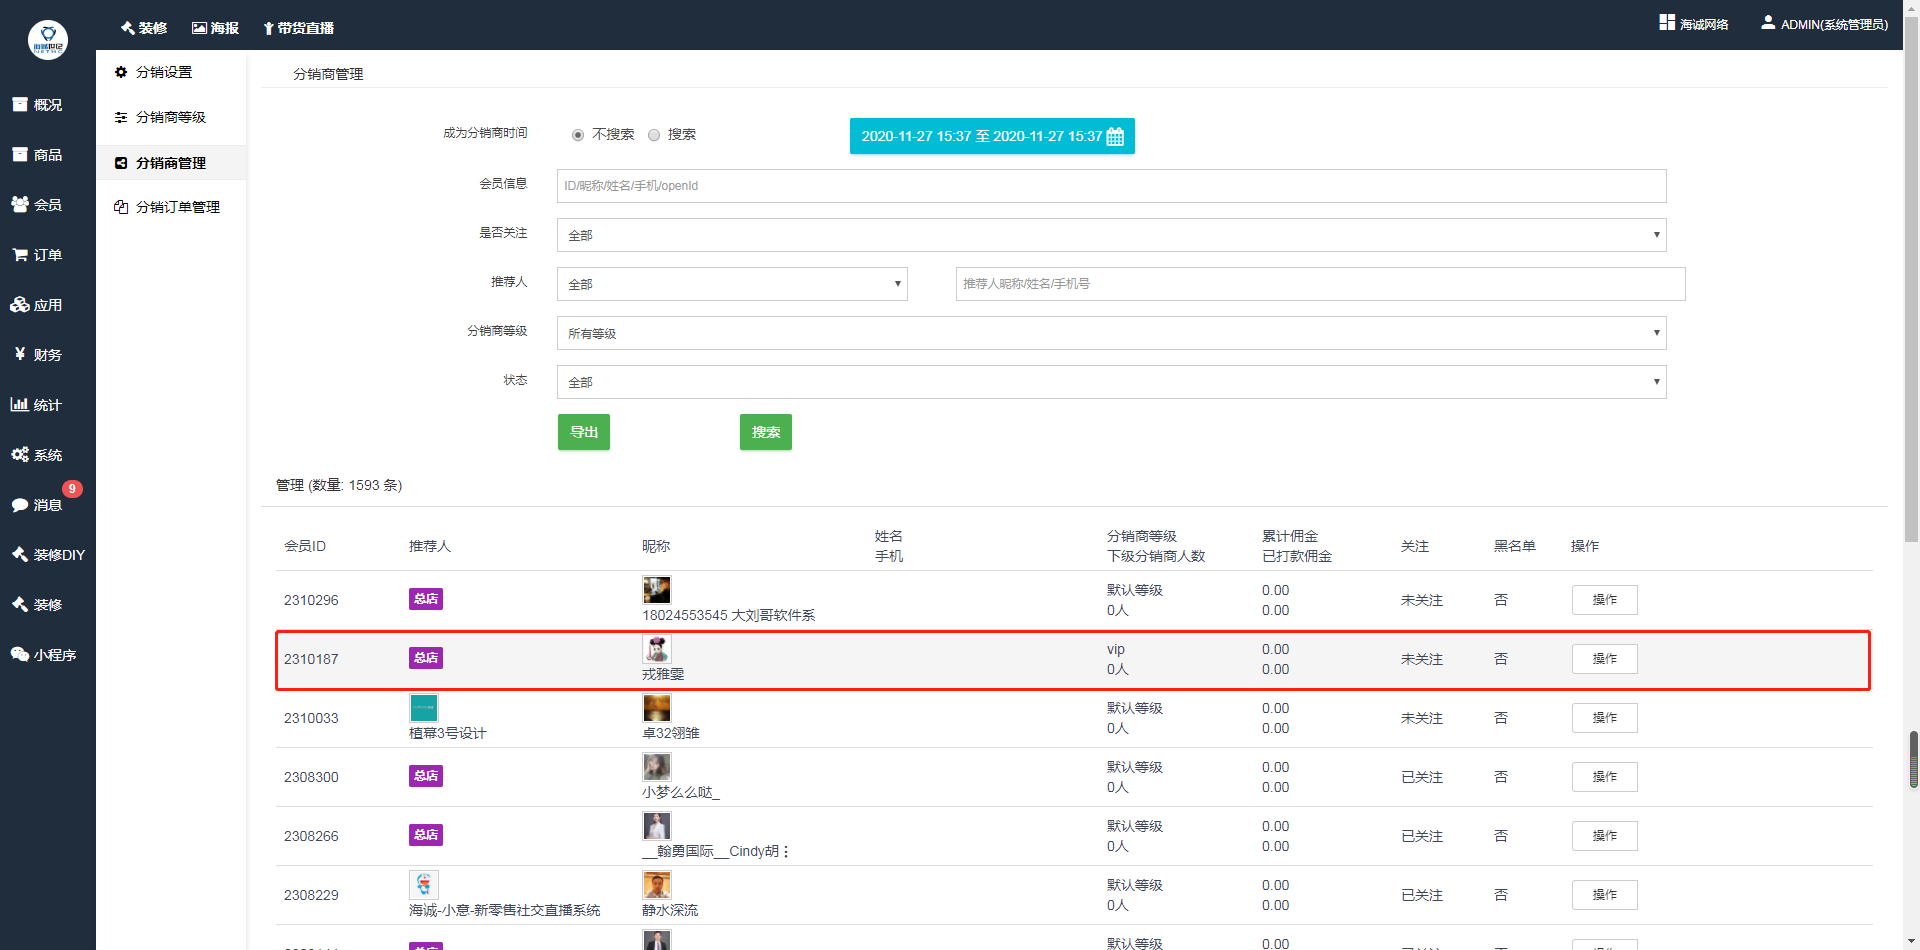Image resolution: width=1920 pixels, height=950 pixels.
Task: Open 订单 orders cart icon
Action: click(x=20, y=254)
